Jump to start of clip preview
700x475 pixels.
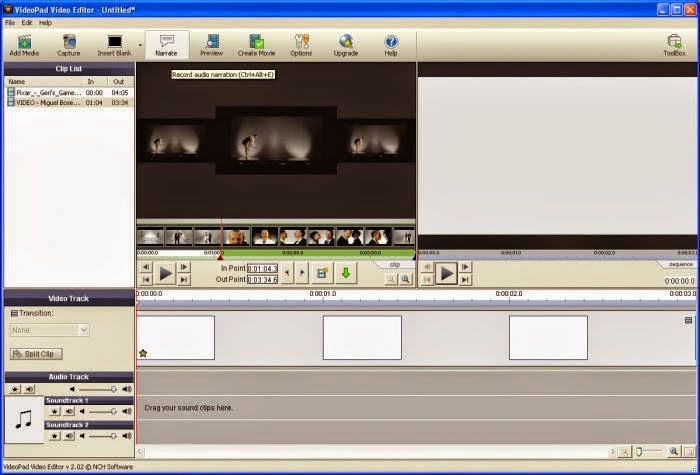146,280
